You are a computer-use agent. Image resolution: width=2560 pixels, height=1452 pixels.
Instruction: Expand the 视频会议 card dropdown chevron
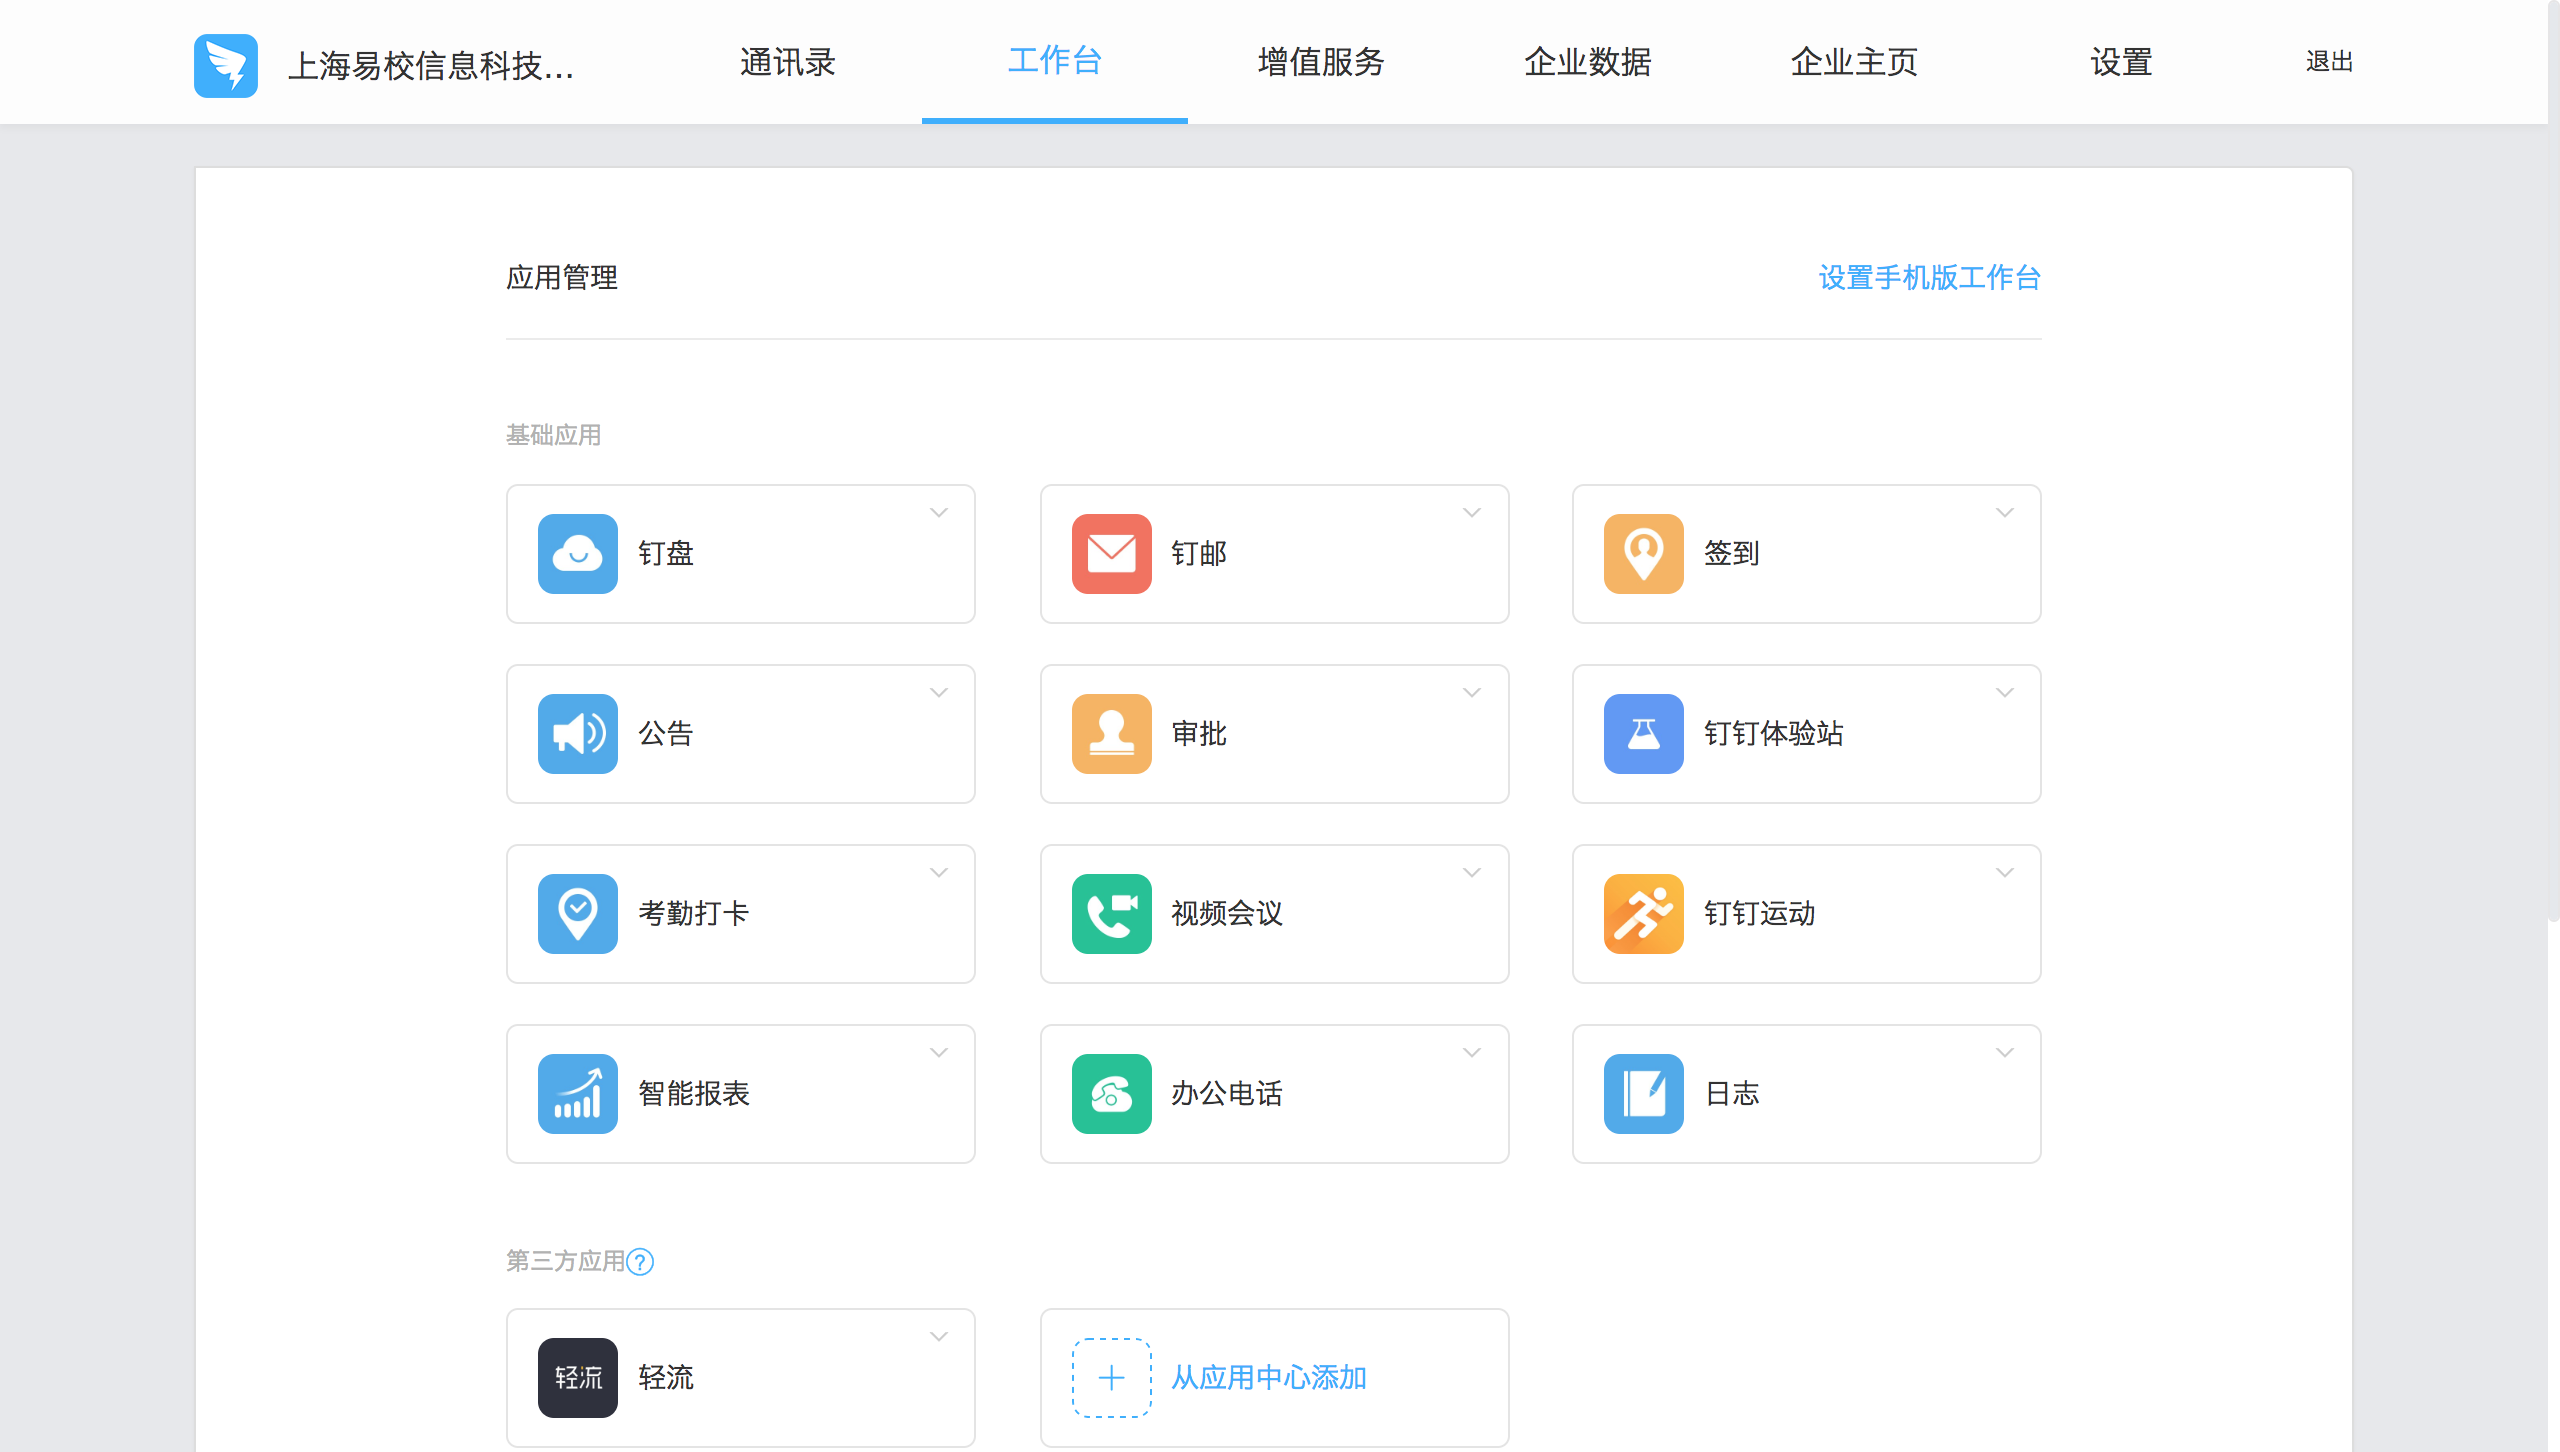click(1472, 873)
